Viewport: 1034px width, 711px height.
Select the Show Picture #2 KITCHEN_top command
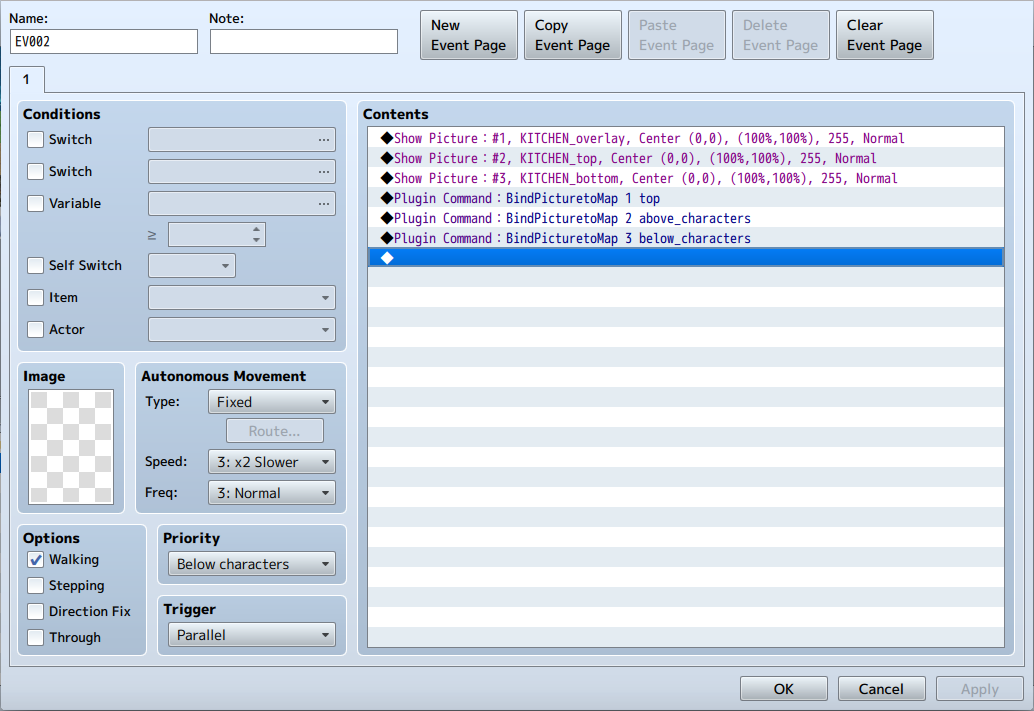tap(686, 158)
